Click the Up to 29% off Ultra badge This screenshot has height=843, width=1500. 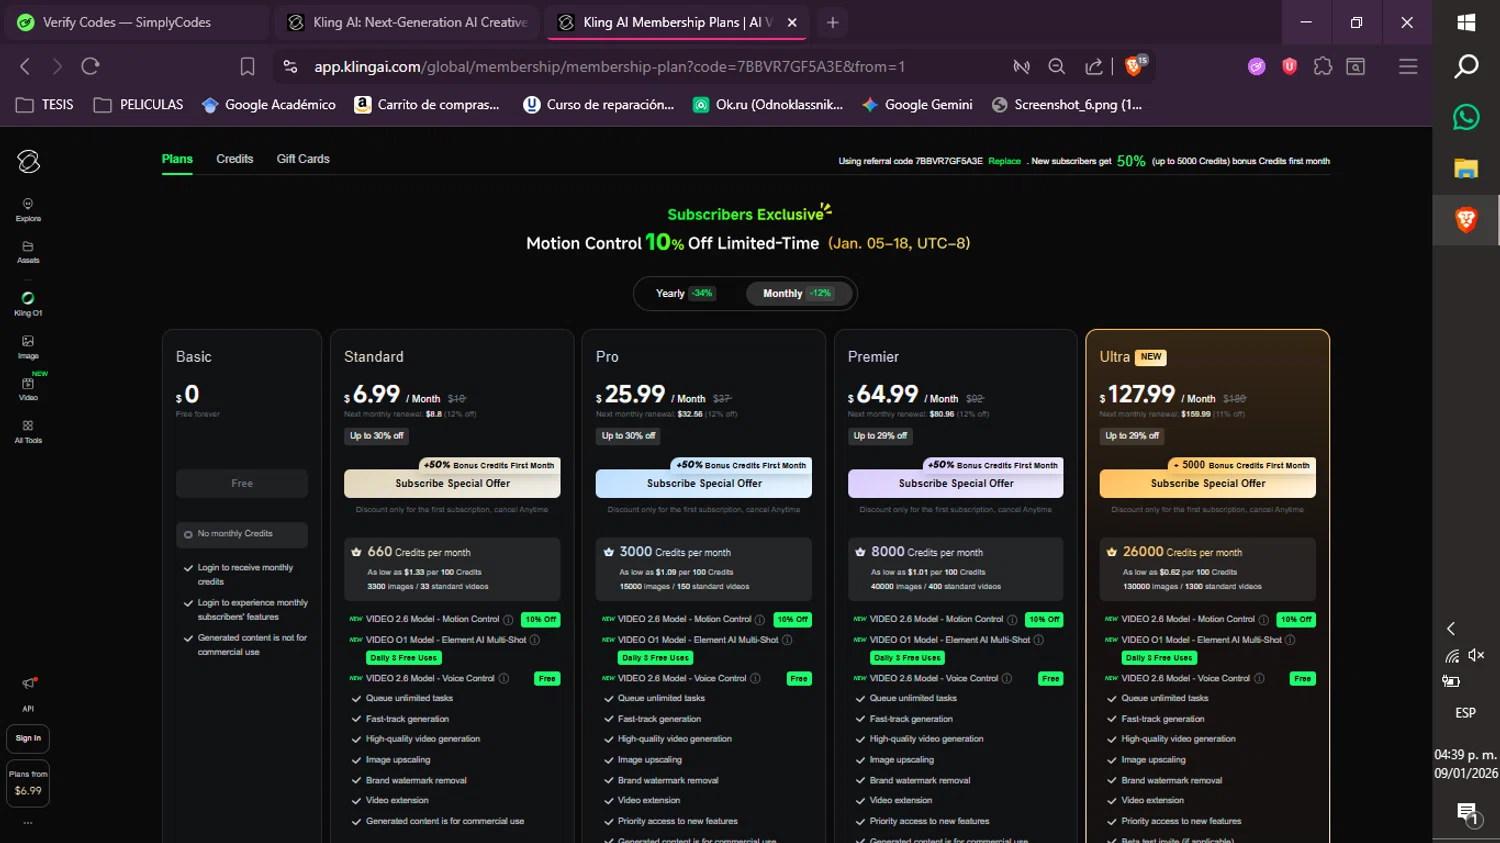coord(1132,436)
